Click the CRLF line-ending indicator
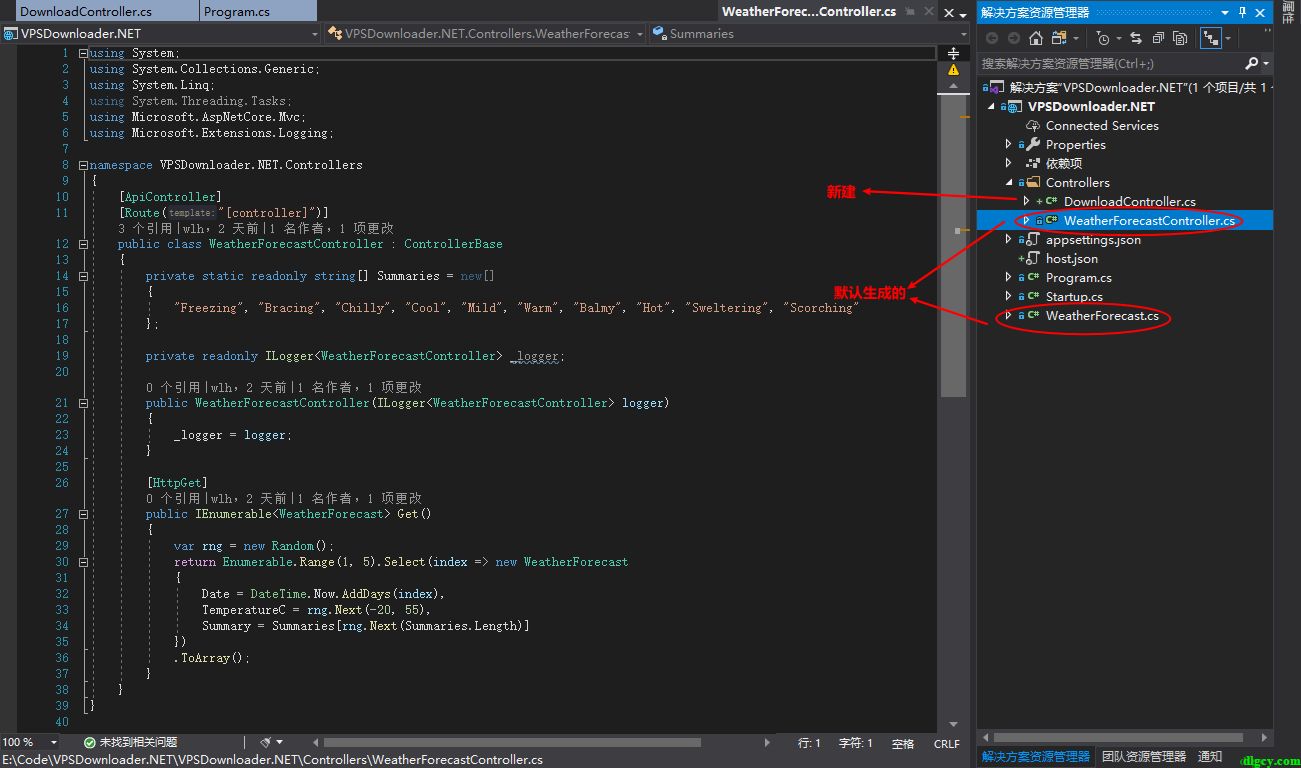The height and width of the screenshot is (768, 1301). [946, 743]
